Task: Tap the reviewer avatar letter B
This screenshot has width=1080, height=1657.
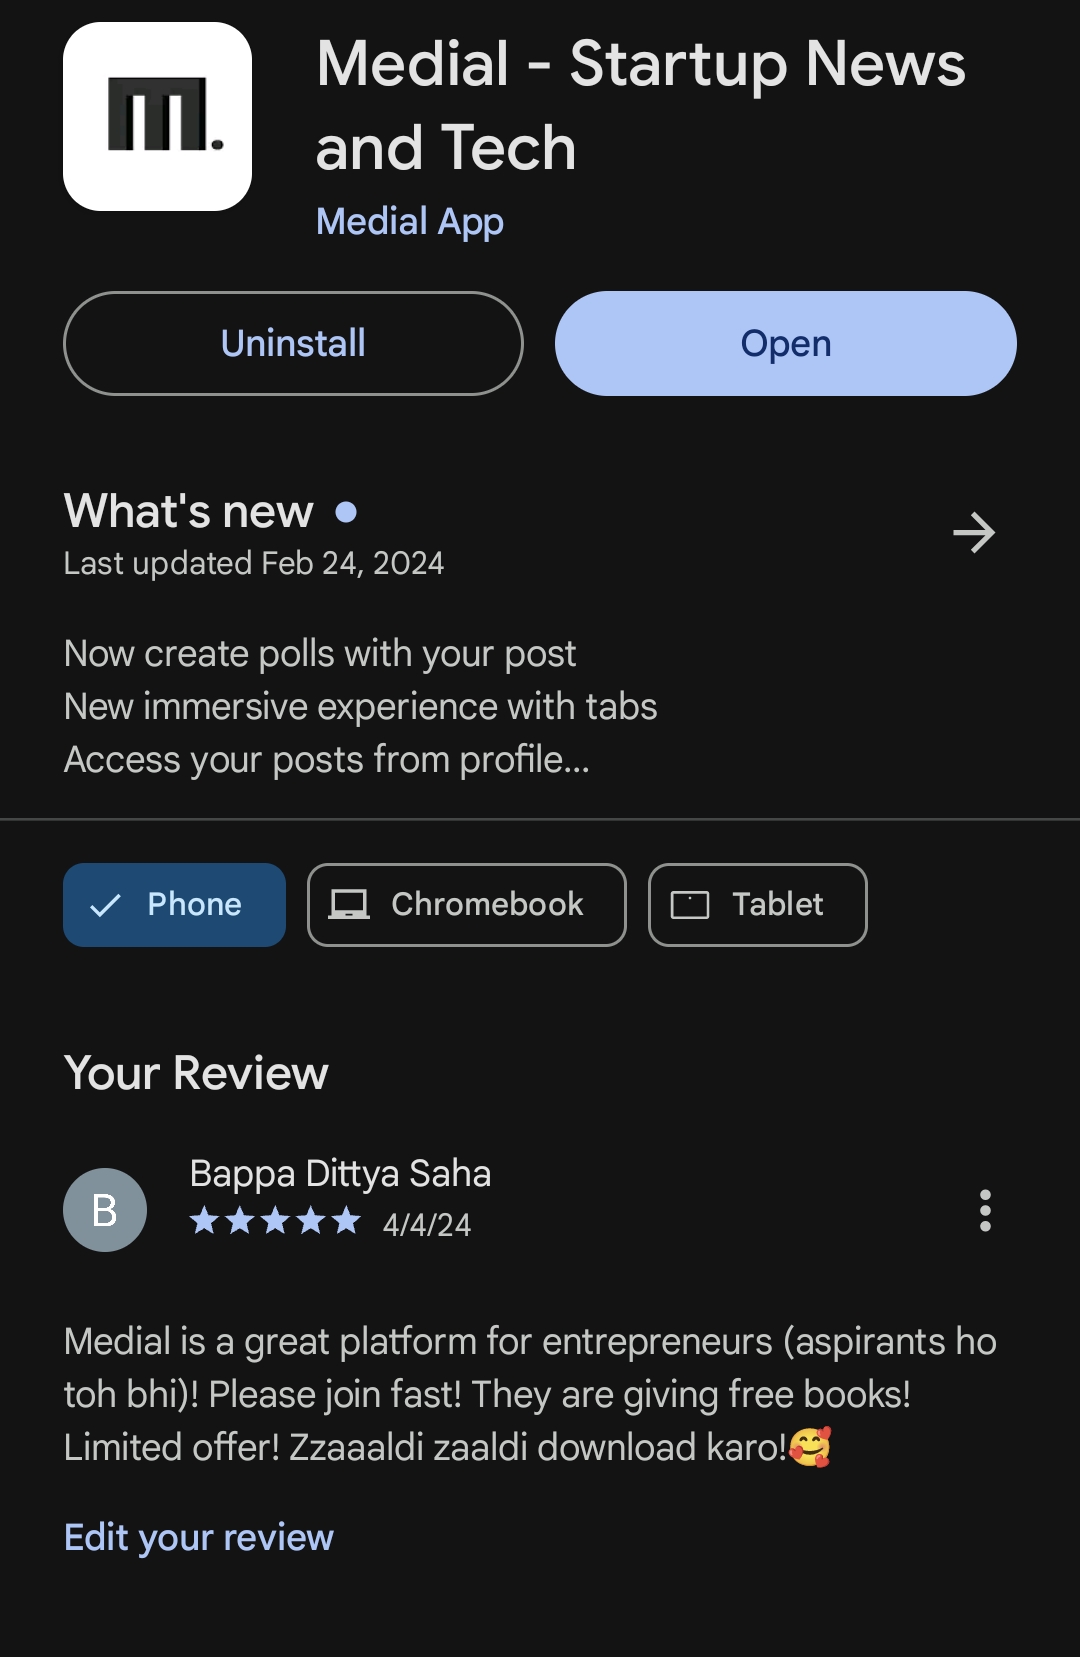Action: [x=105, y=1210]
